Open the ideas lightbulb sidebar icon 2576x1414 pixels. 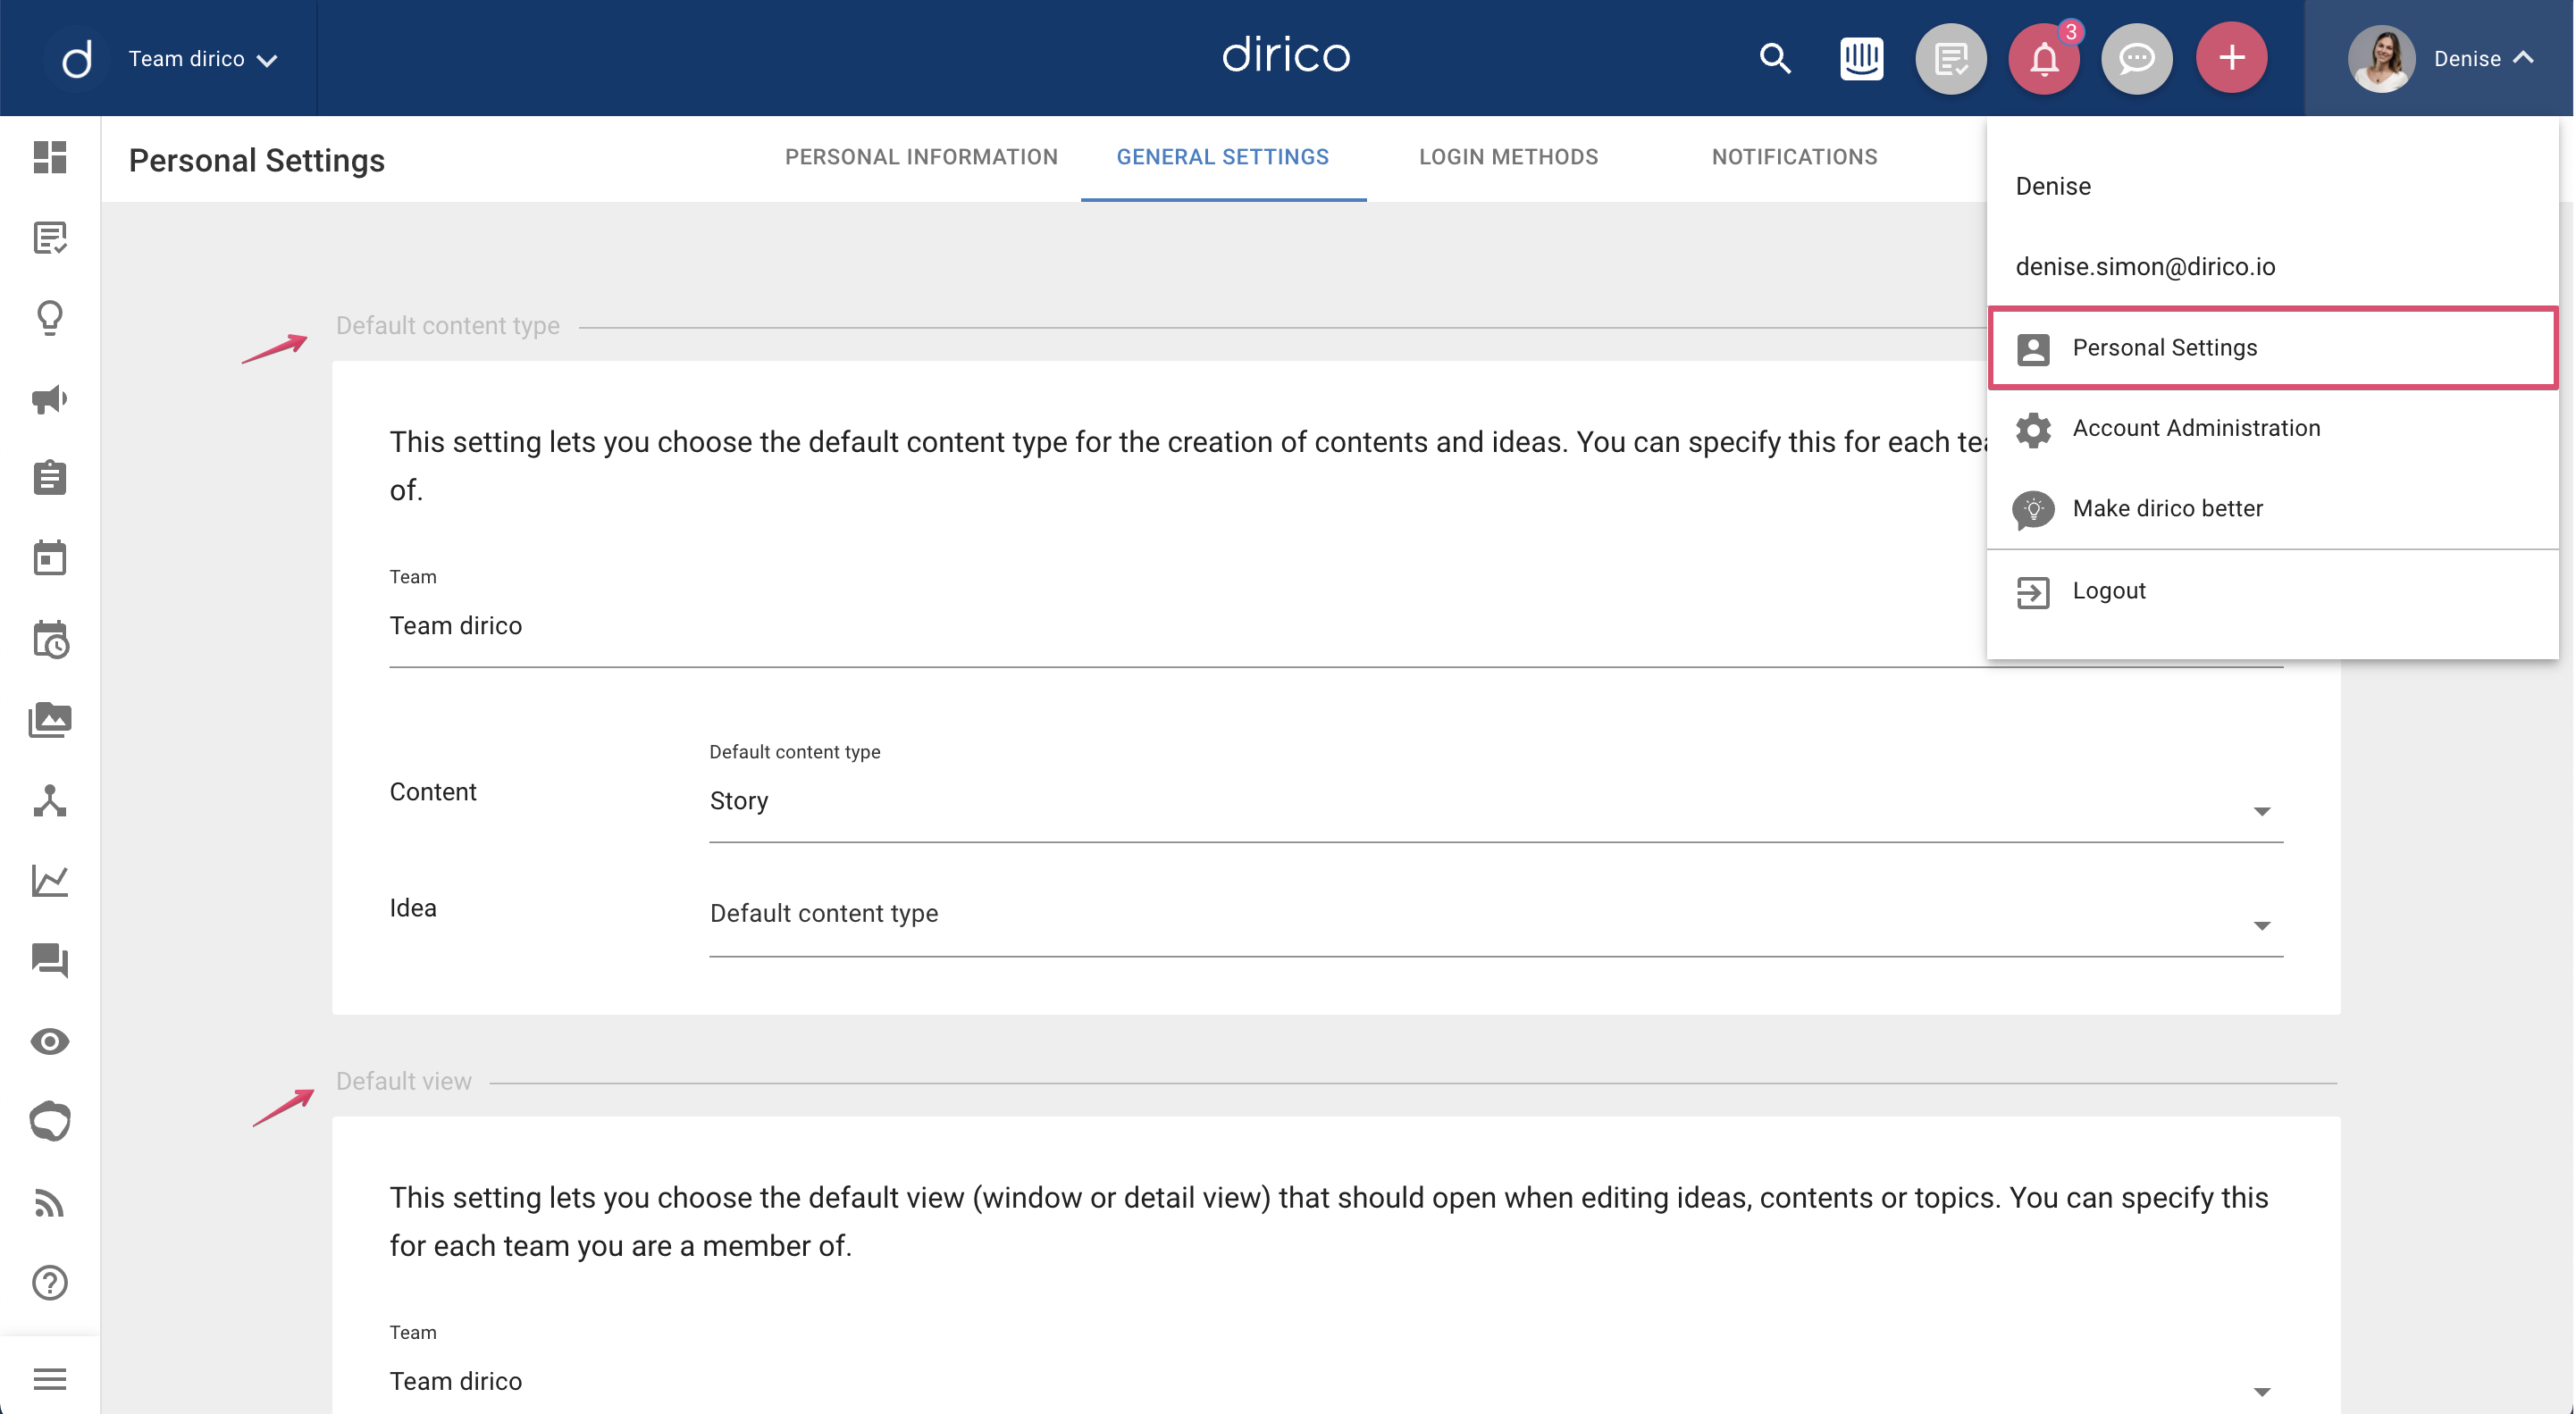click(49, 318)
